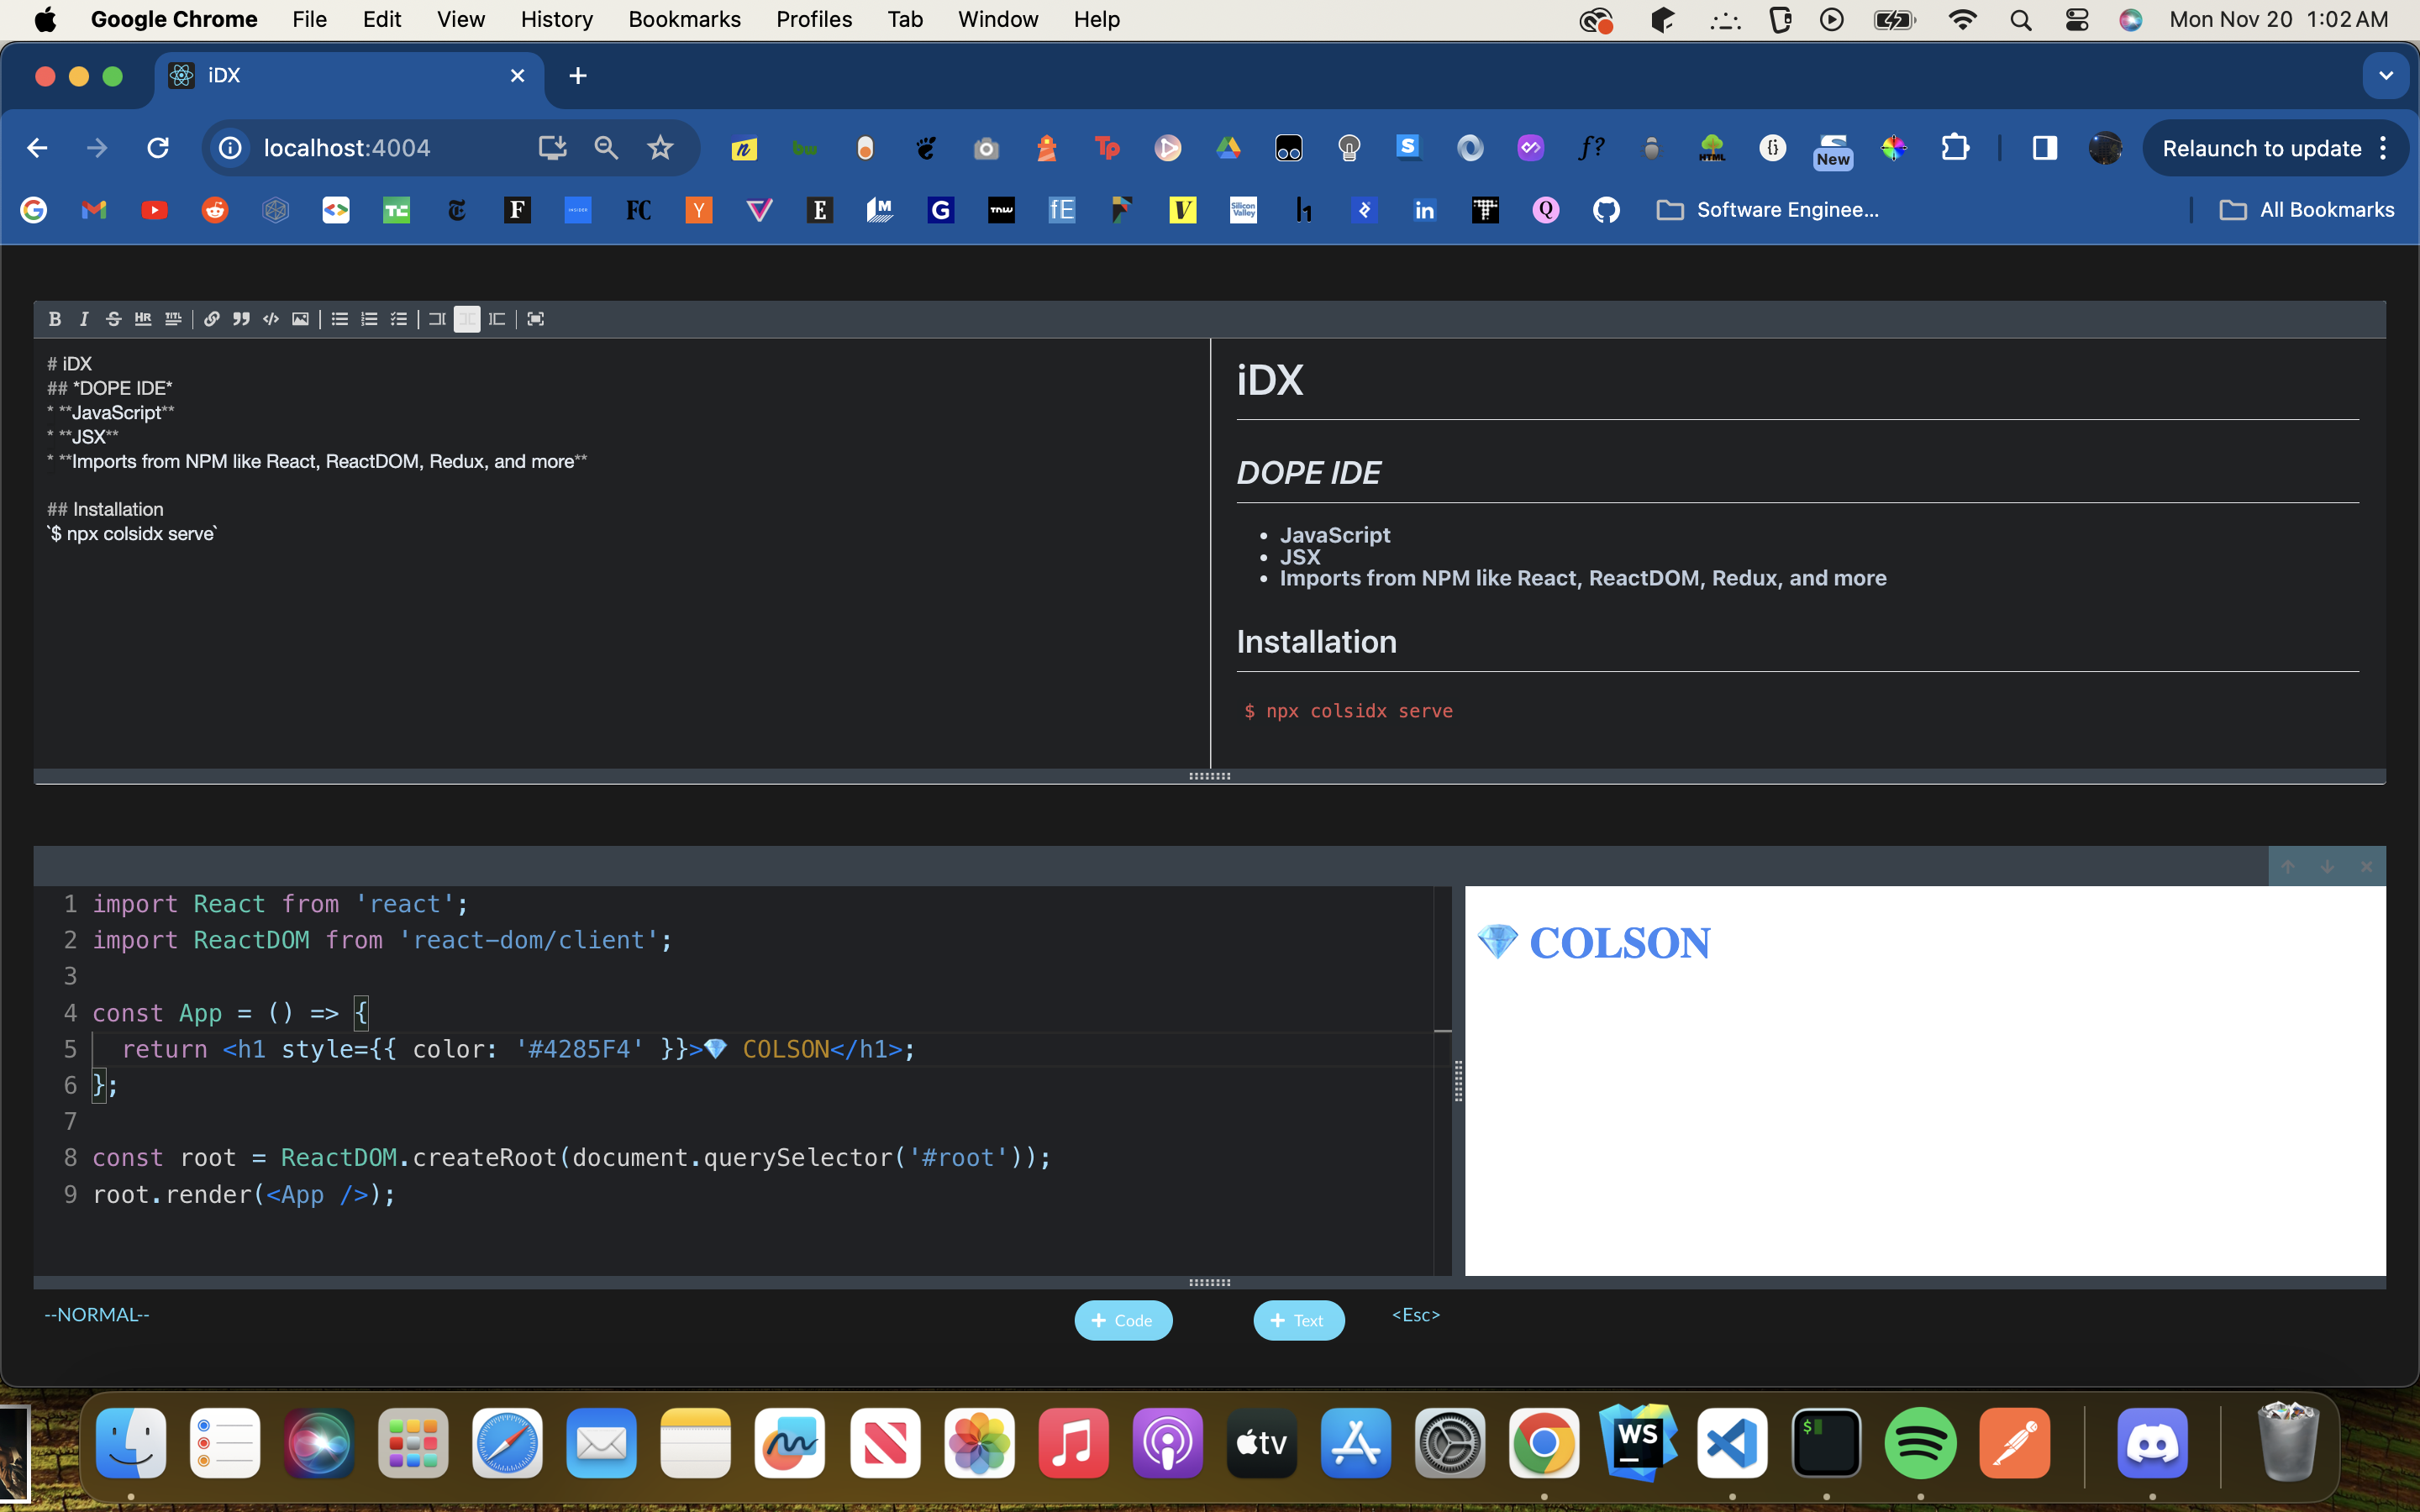Add a new Text cell
Viewport: 2420px width, 1512px height.
(1298, 1320)
